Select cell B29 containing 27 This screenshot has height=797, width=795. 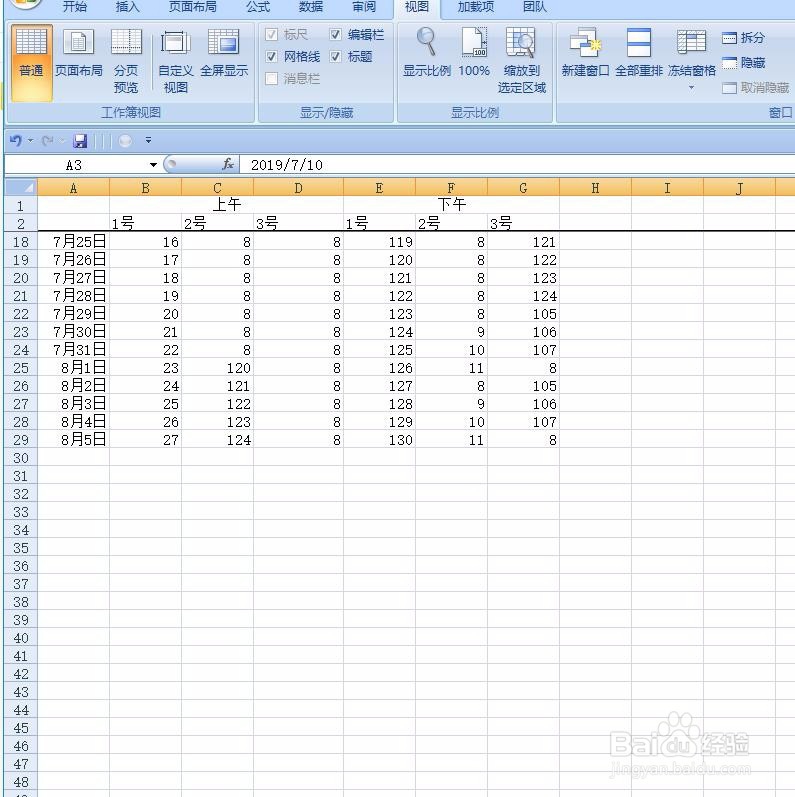pyautogui.click(x=145, y=440)
